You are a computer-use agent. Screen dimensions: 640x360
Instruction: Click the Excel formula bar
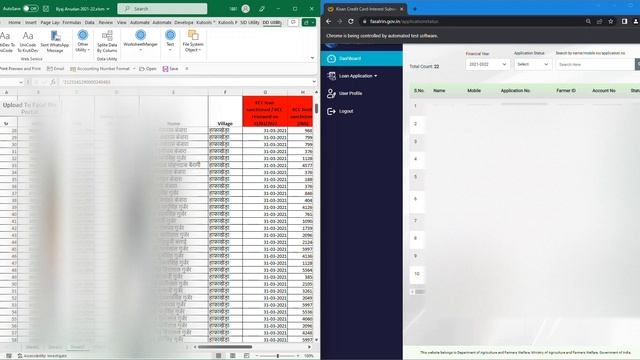[x=186, y=82]
